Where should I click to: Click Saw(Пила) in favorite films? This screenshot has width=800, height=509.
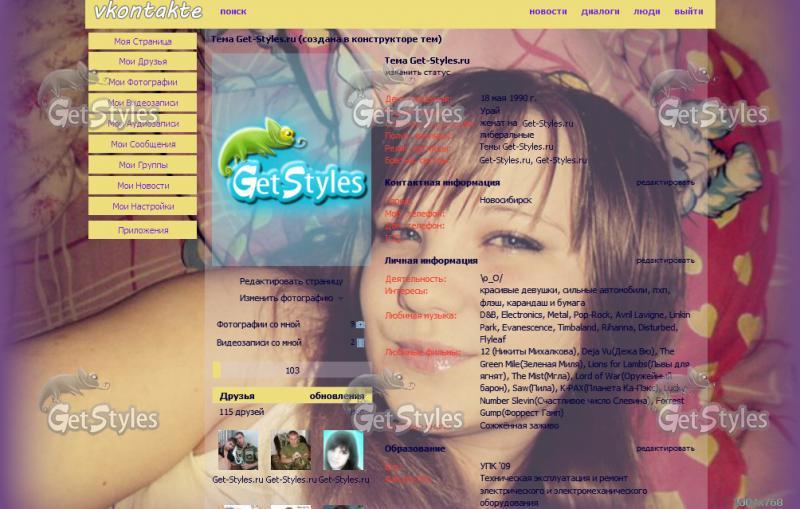click(x=533, y=389)
